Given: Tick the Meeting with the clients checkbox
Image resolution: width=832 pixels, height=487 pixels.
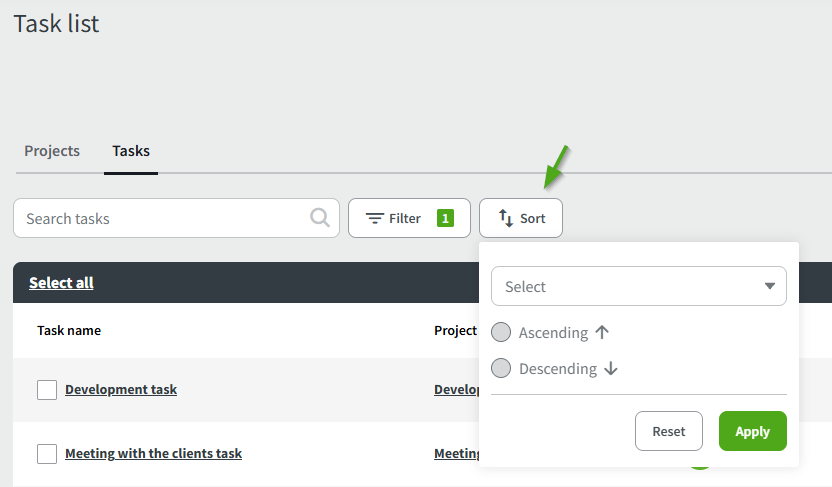Looking at the screenshot, I should [x=47, y=454].
